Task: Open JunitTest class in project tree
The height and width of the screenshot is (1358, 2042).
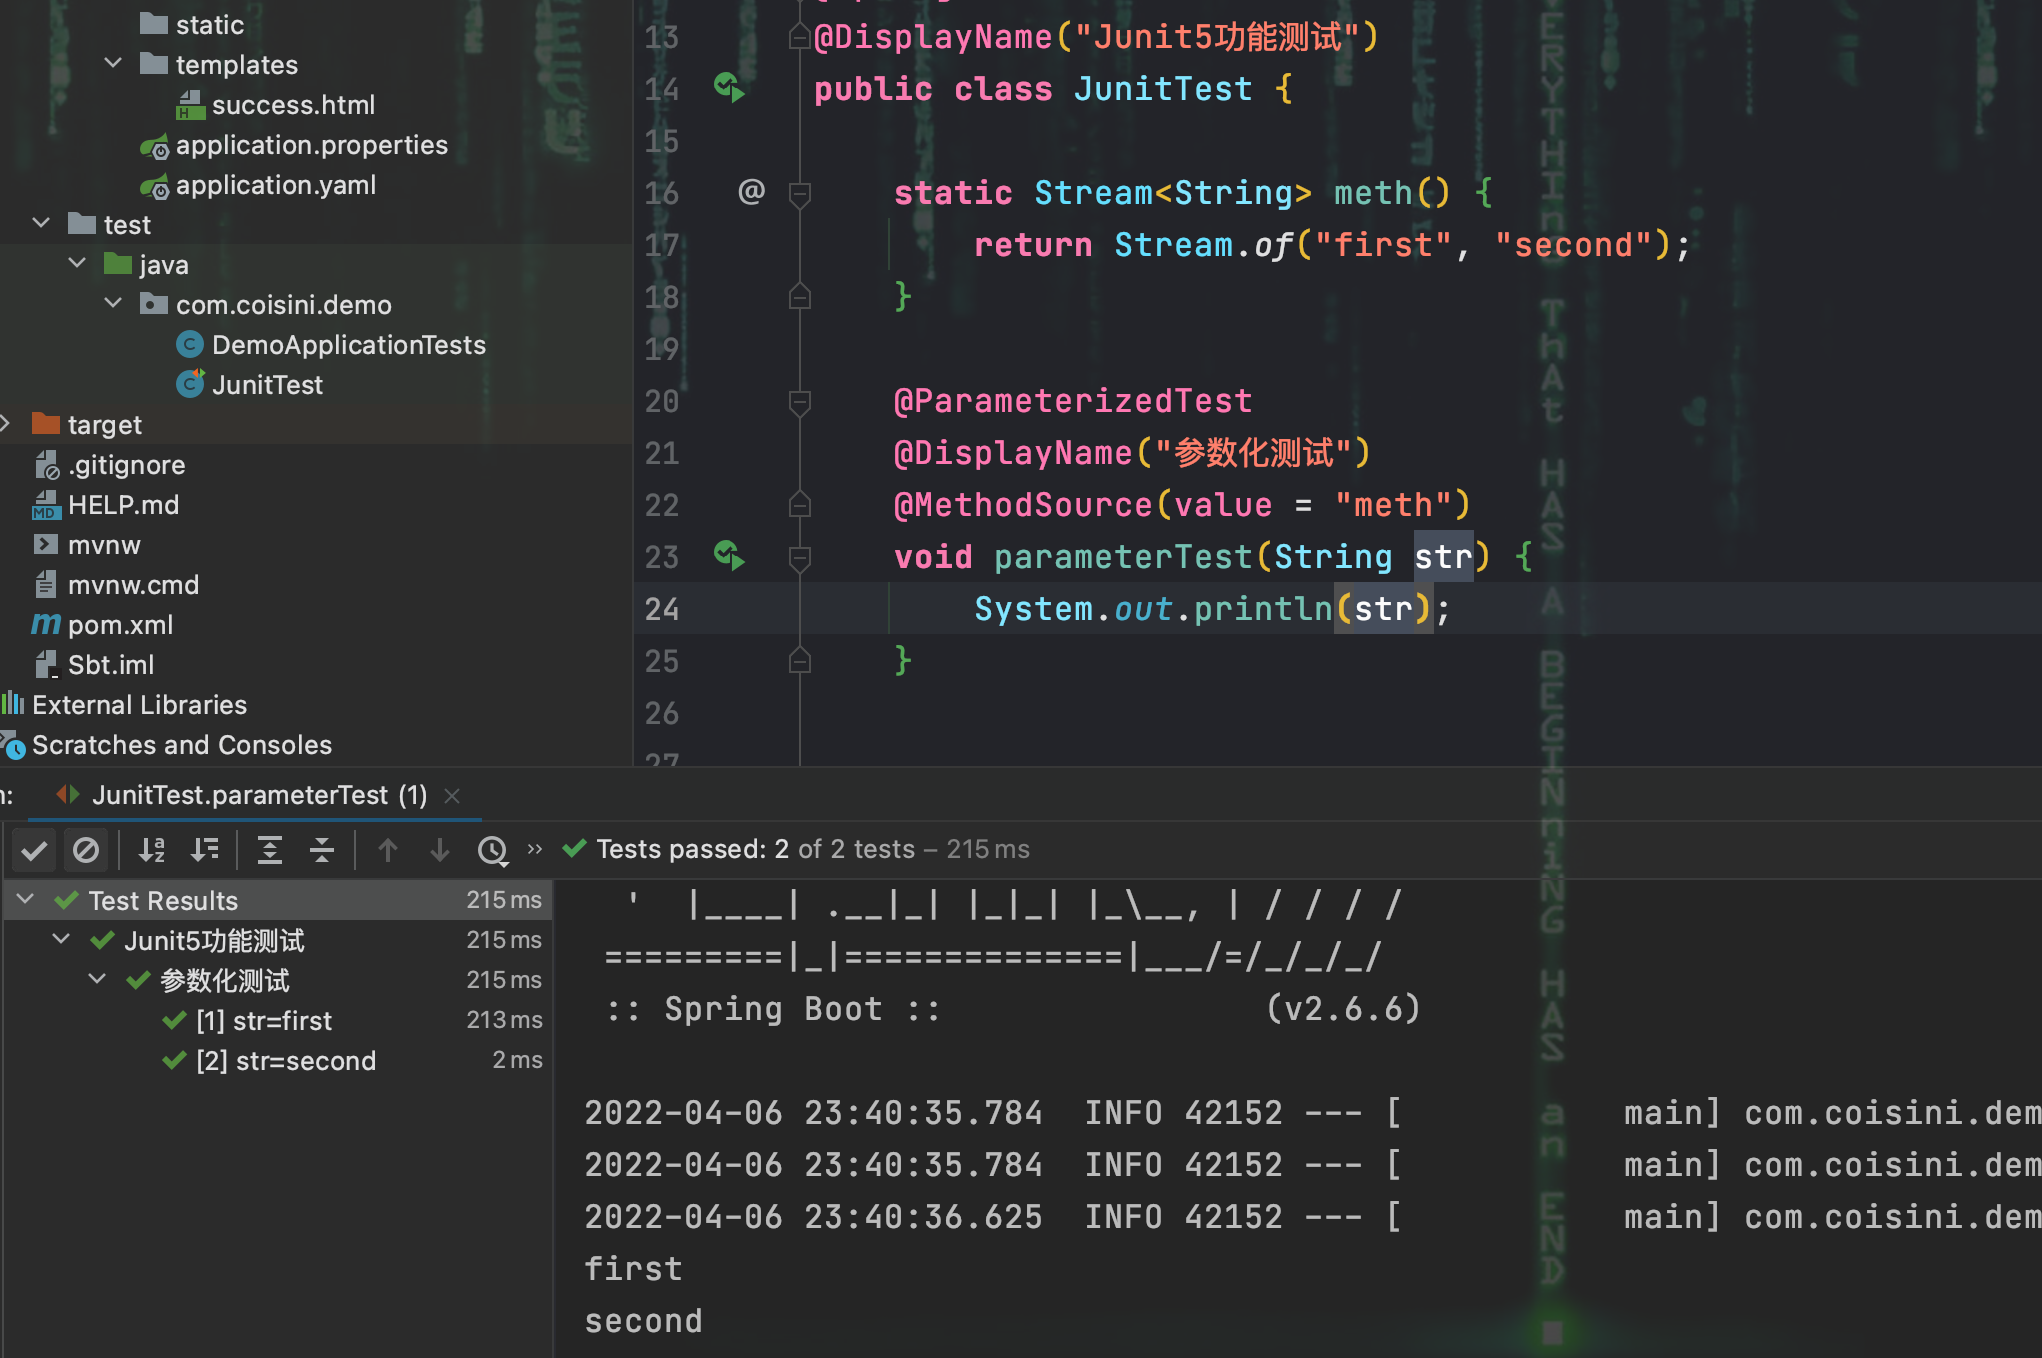Action: point(267,385)
